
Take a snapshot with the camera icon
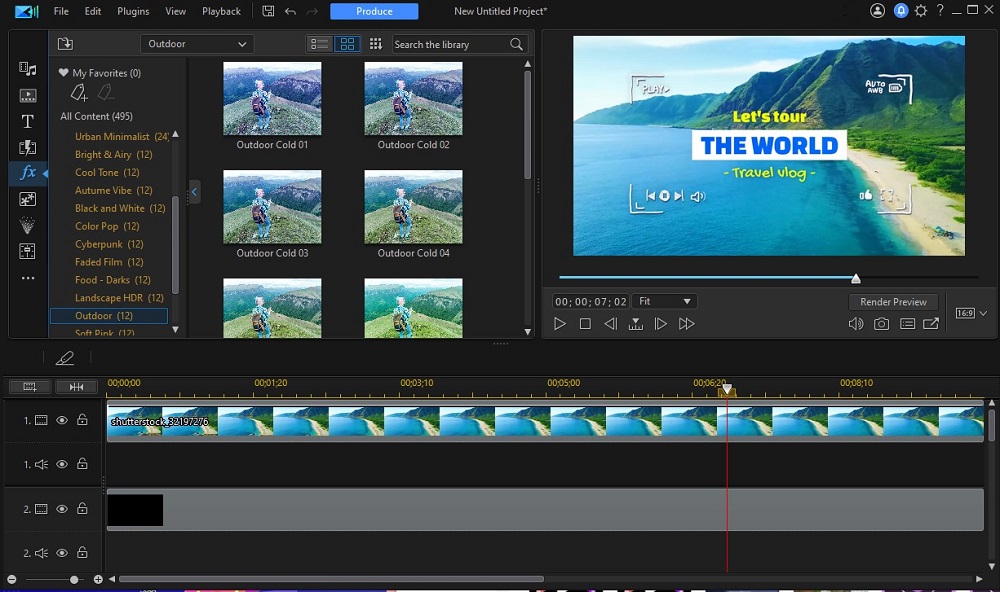coord(881,324)
